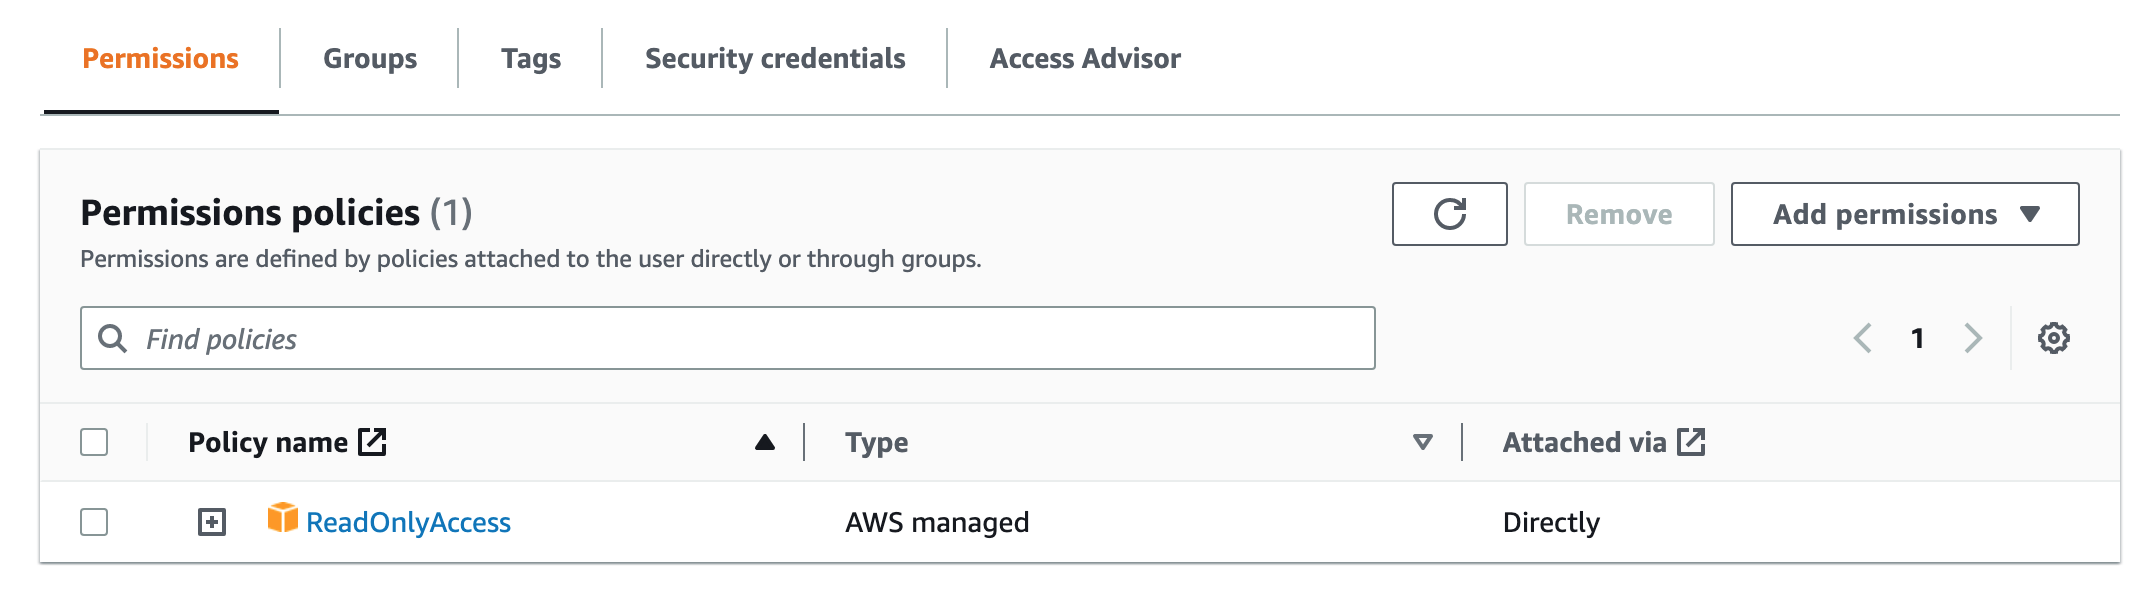The image size is (2144, 590).
Task: Click the Remove button
Action: 1619,214
